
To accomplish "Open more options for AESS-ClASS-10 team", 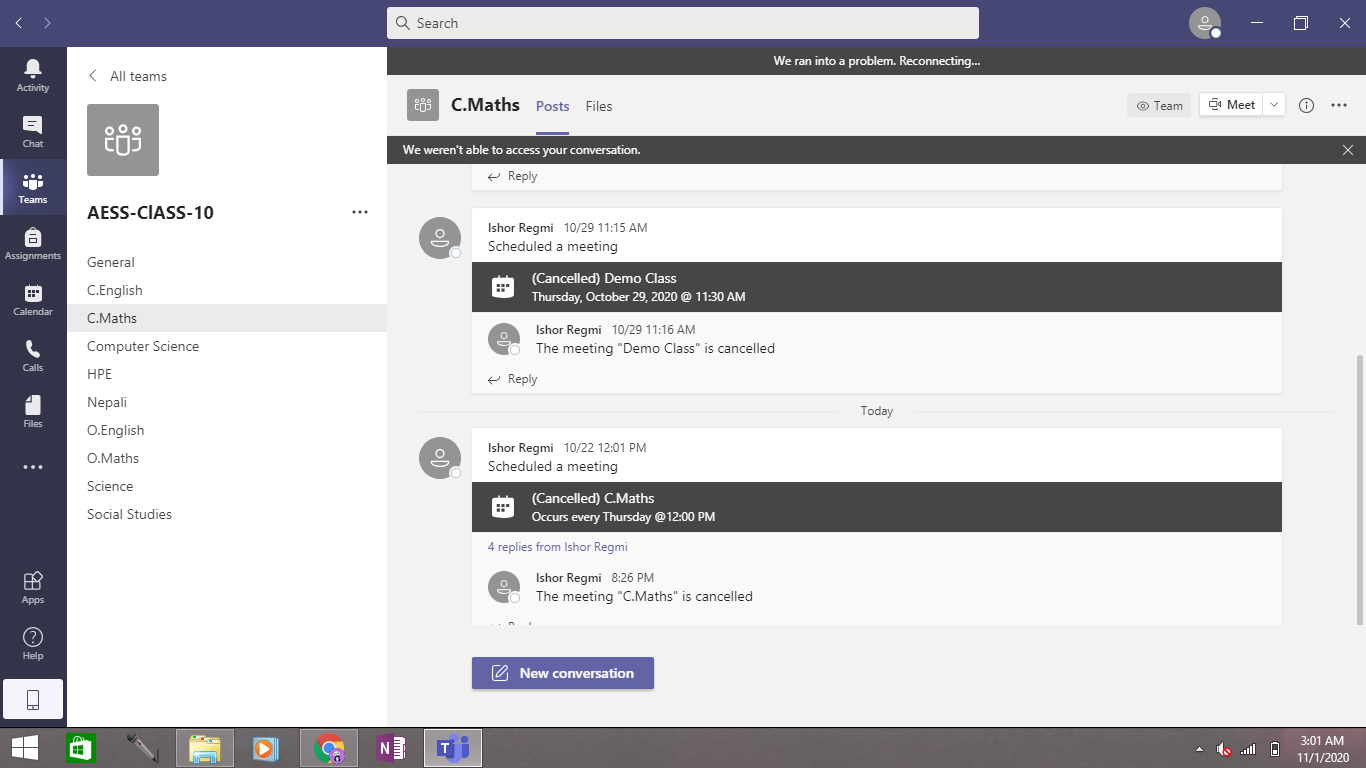I will point(360,212).
